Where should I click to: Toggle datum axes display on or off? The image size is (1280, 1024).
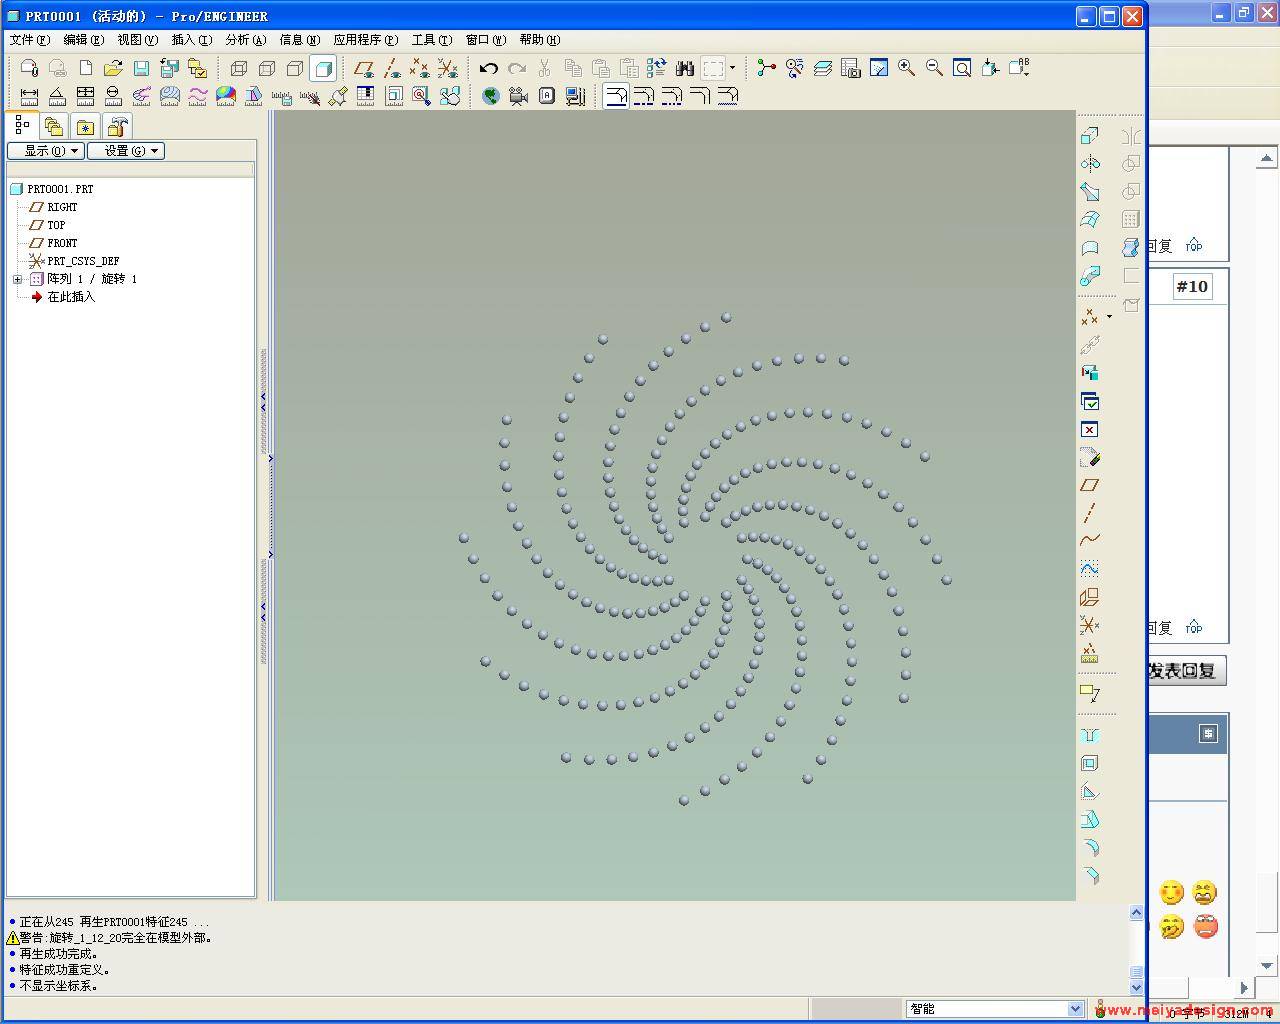point(392,68)
